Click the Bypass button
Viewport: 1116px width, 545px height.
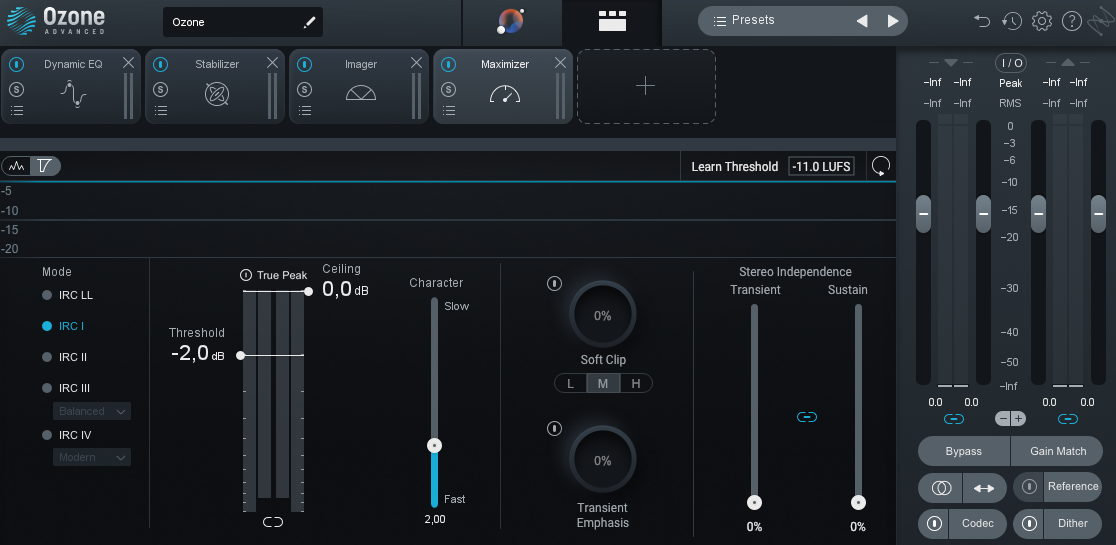[x=963, y=451]
